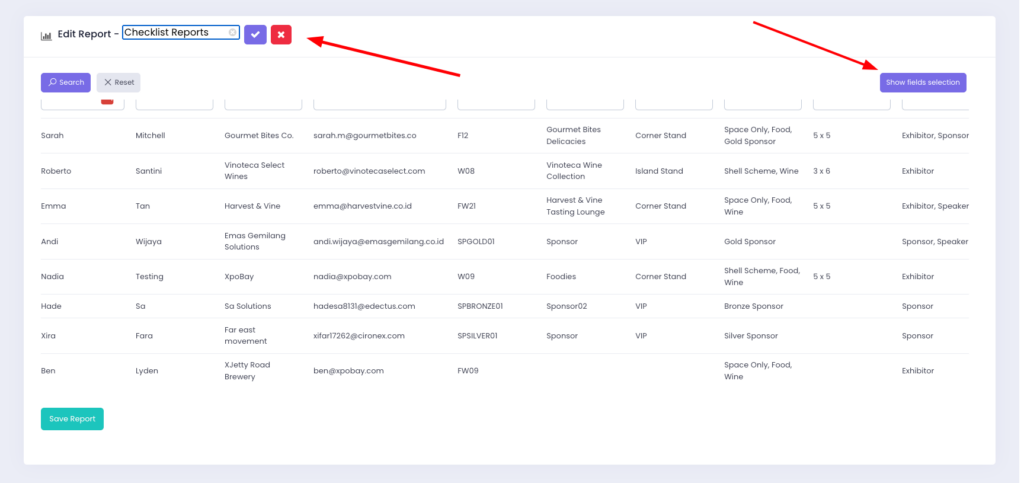Click the red icon in the first filter box

pos(107,100)
